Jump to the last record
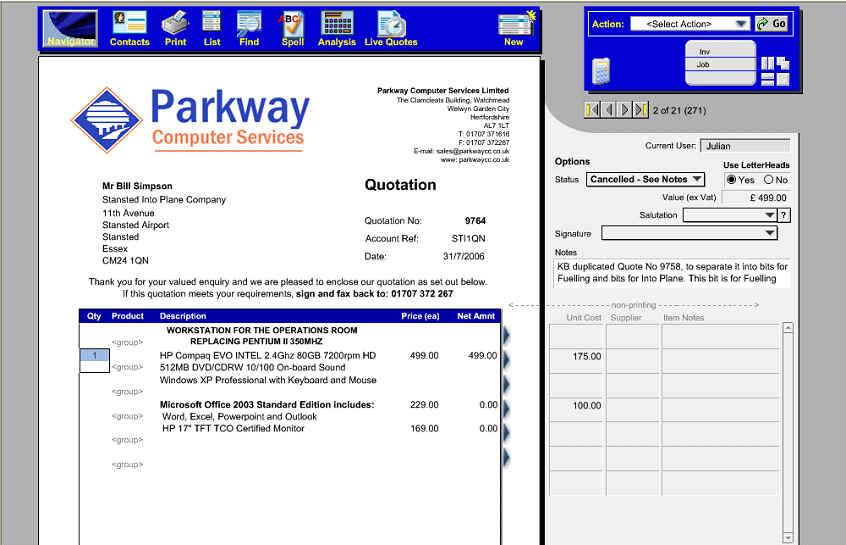 coord(640,110)
